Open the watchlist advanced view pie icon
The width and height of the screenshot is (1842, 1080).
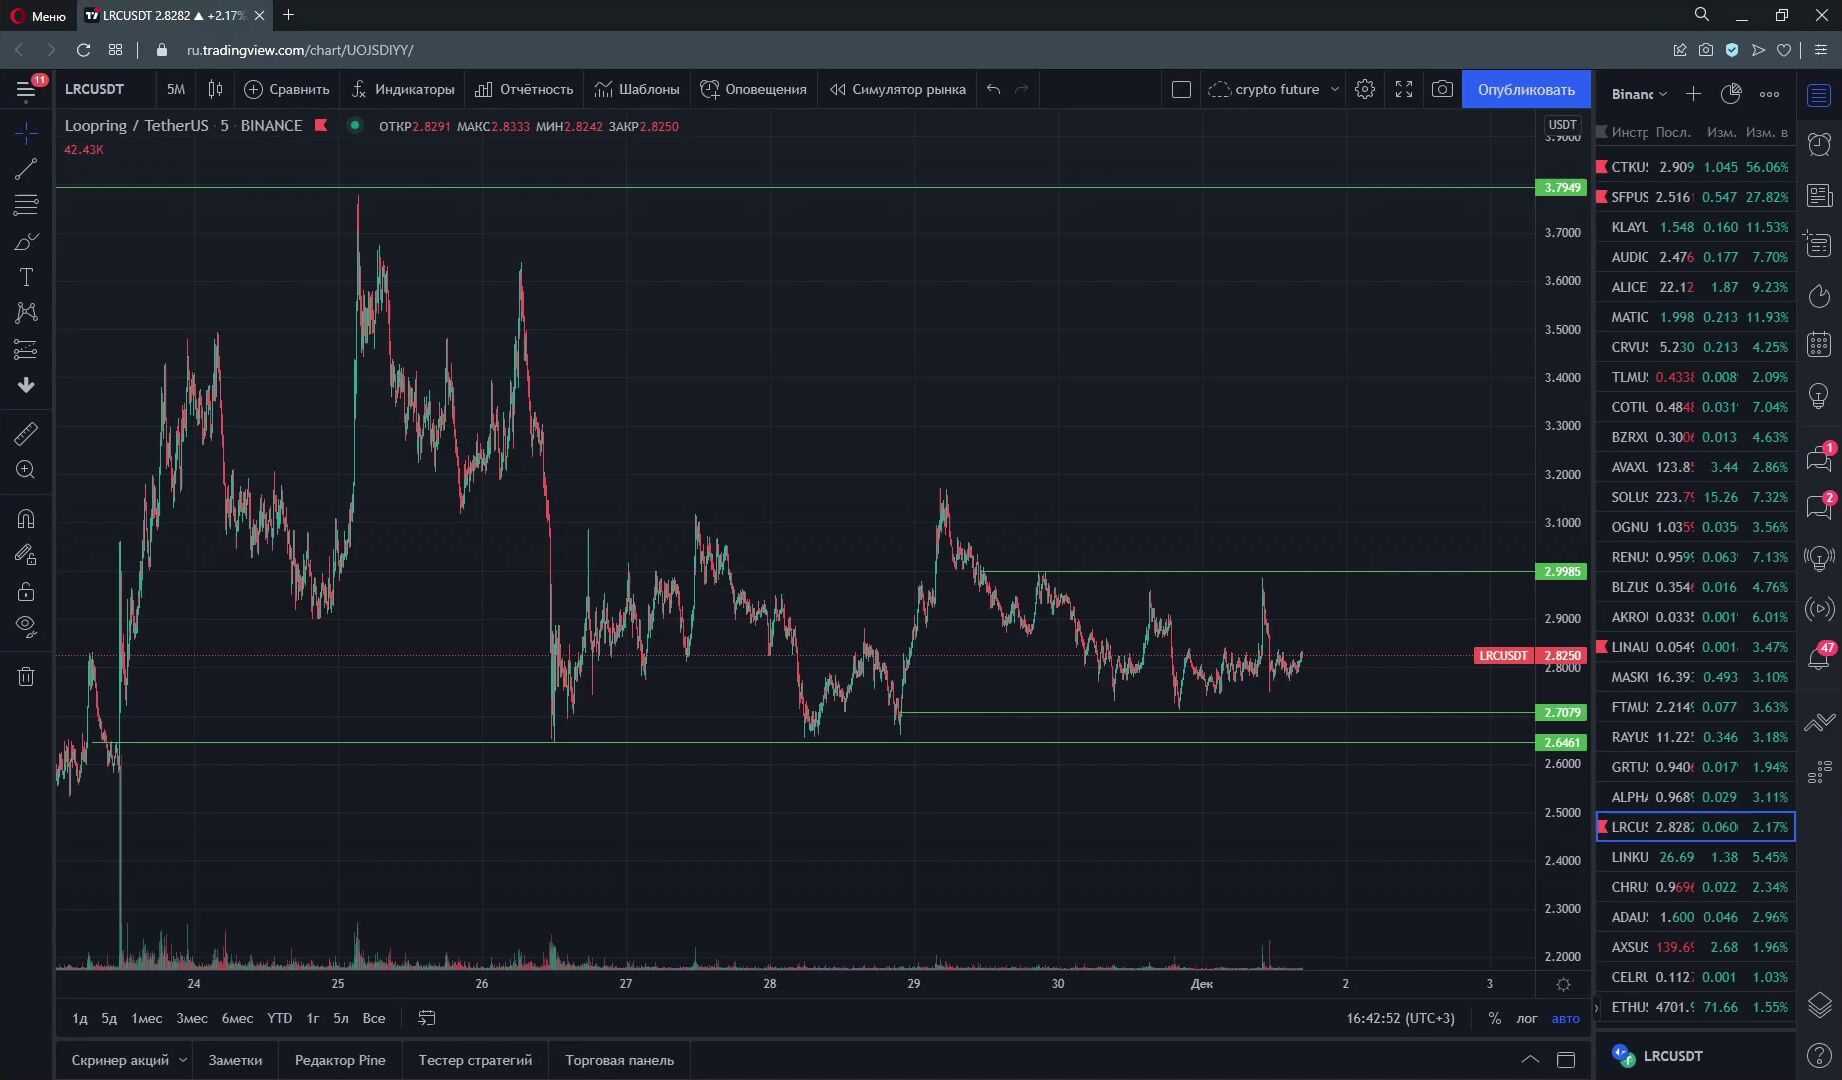click(1731, 93)
